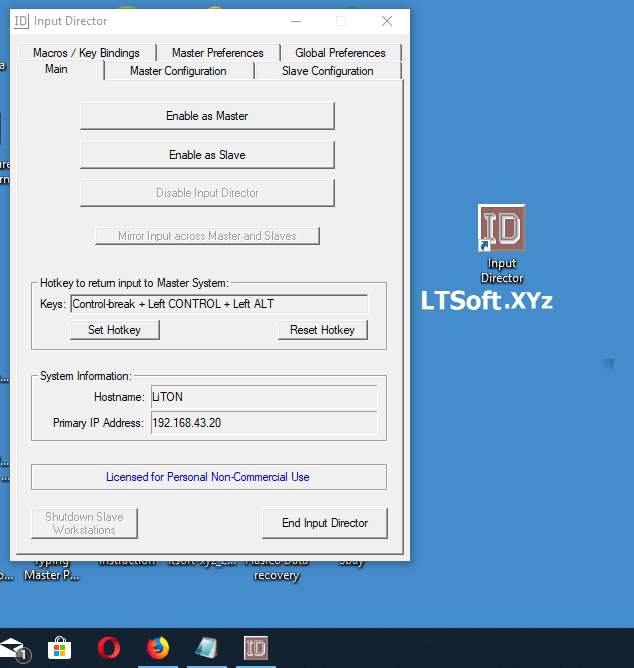Click the Hostname field showing LiTON
Screen dimensions: 634x668
[264, 397]
